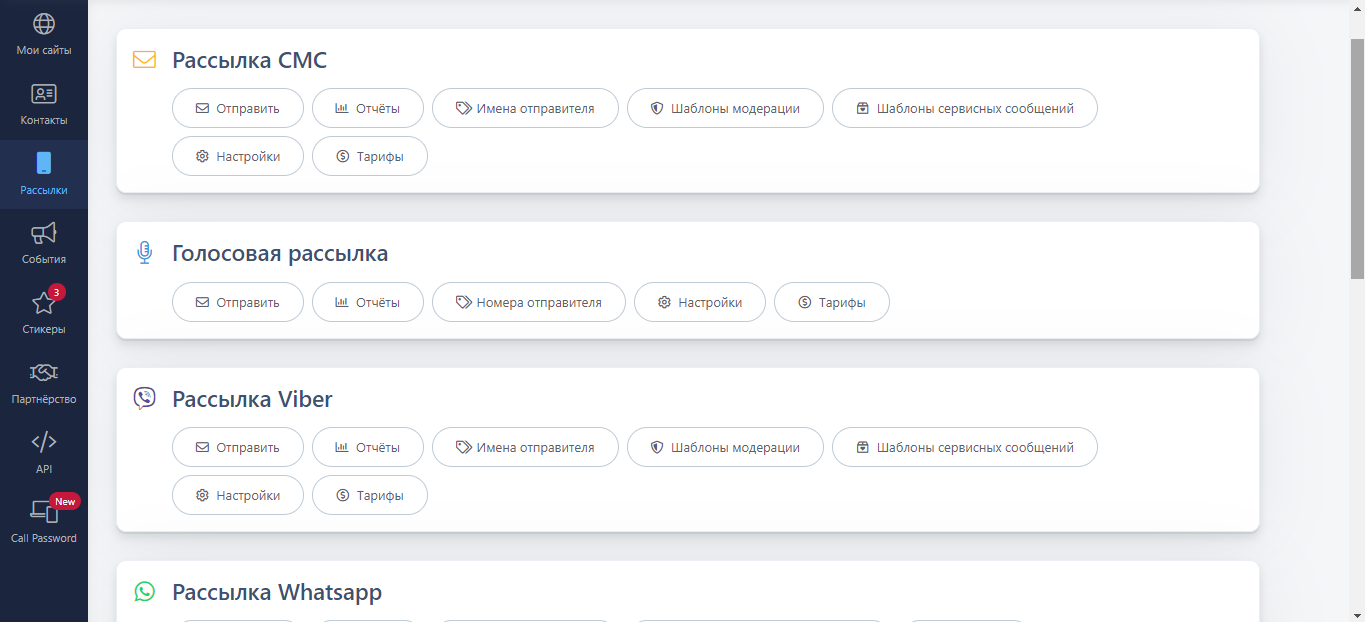
Task: Open Стикеры star icon with badge
Action: [x=44, y=304]
